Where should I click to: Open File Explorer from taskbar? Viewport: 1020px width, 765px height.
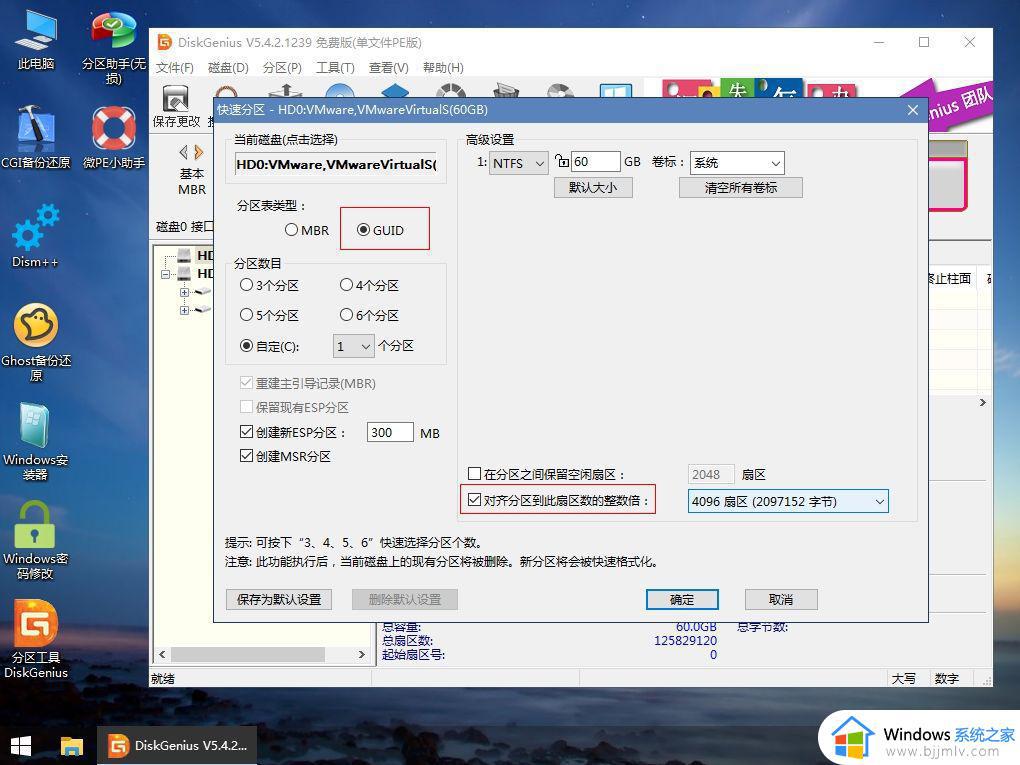point(72,745)
